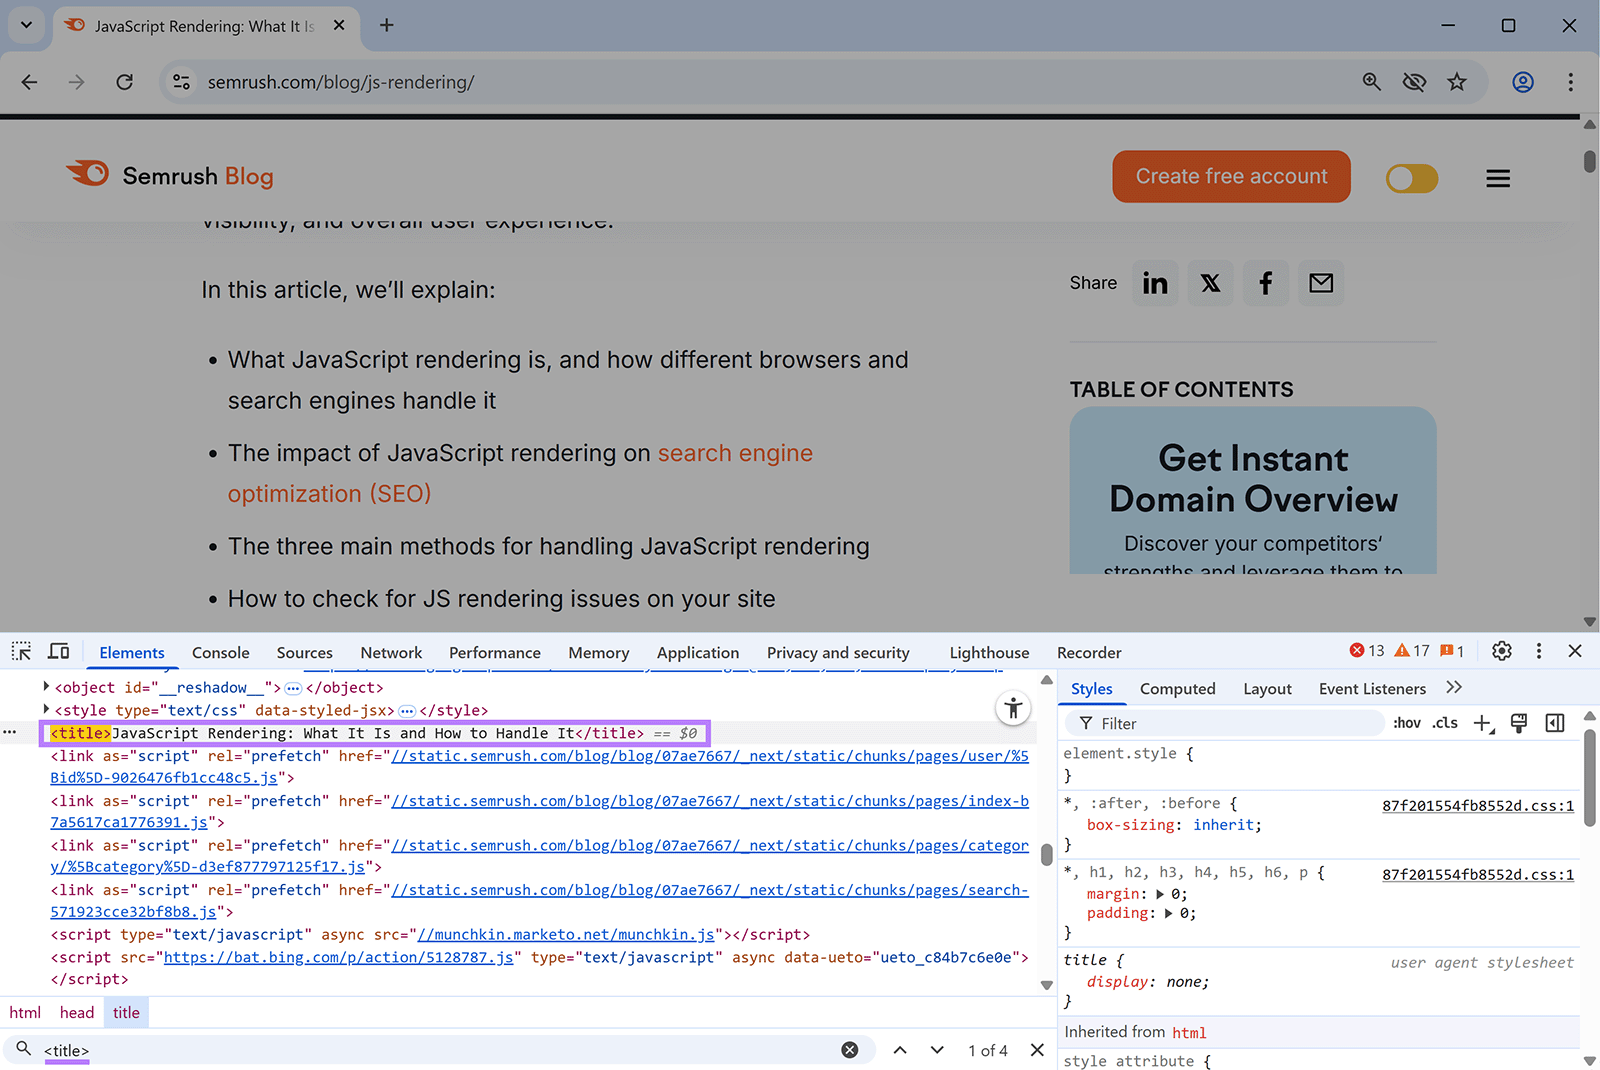Click the DOM search input field
Viewport: 1600px width, 1070px height.
[400, 1050]
